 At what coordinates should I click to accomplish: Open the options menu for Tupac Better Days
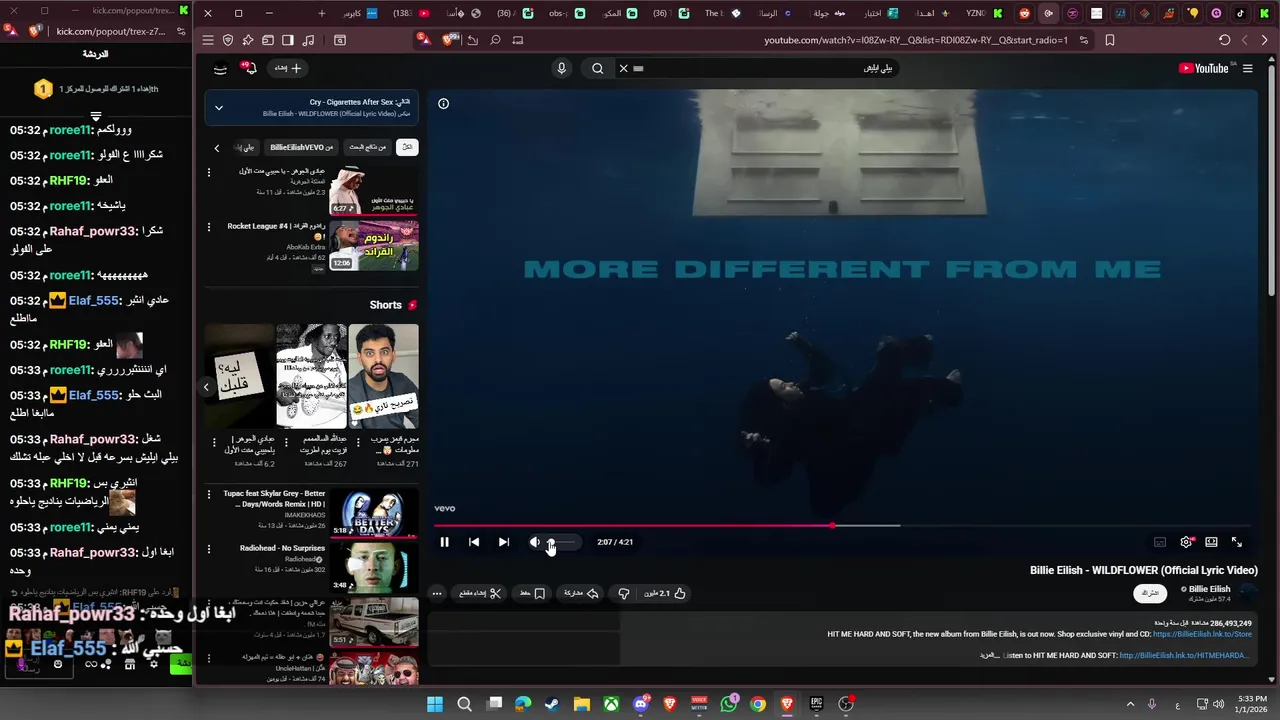(209, 494)
